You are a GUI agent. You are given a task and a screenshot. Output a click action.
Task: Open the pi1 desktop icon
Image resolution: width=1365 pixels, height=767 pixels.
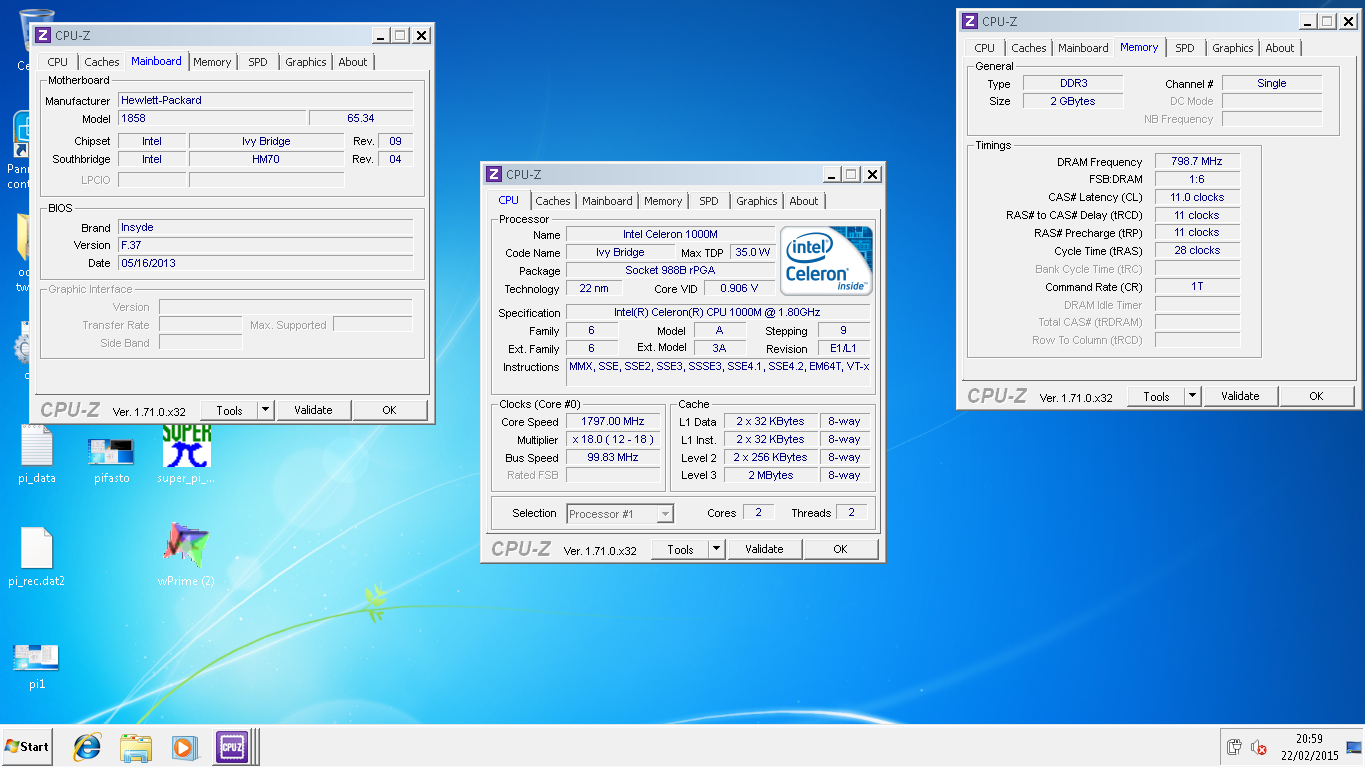click(37, 667)
